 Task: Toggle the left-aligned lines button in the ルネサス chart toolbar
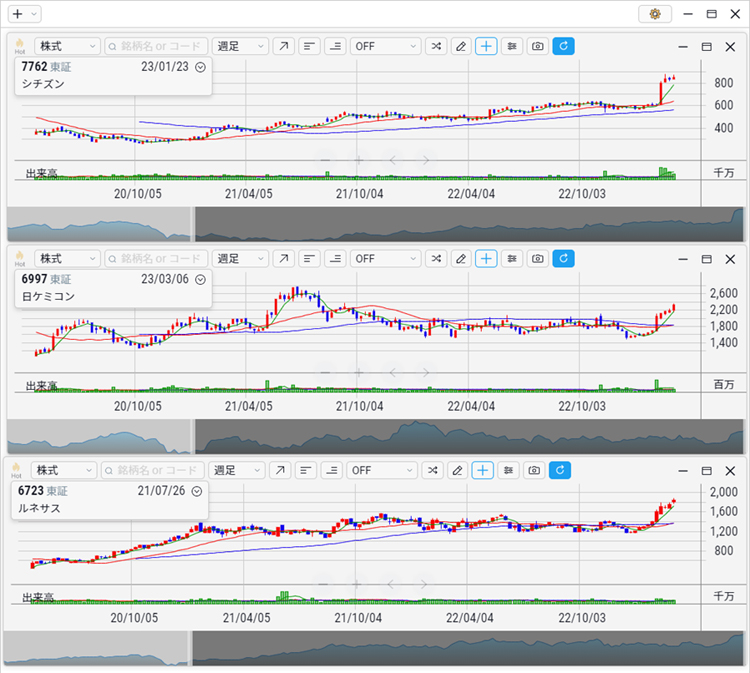point(307,470)
